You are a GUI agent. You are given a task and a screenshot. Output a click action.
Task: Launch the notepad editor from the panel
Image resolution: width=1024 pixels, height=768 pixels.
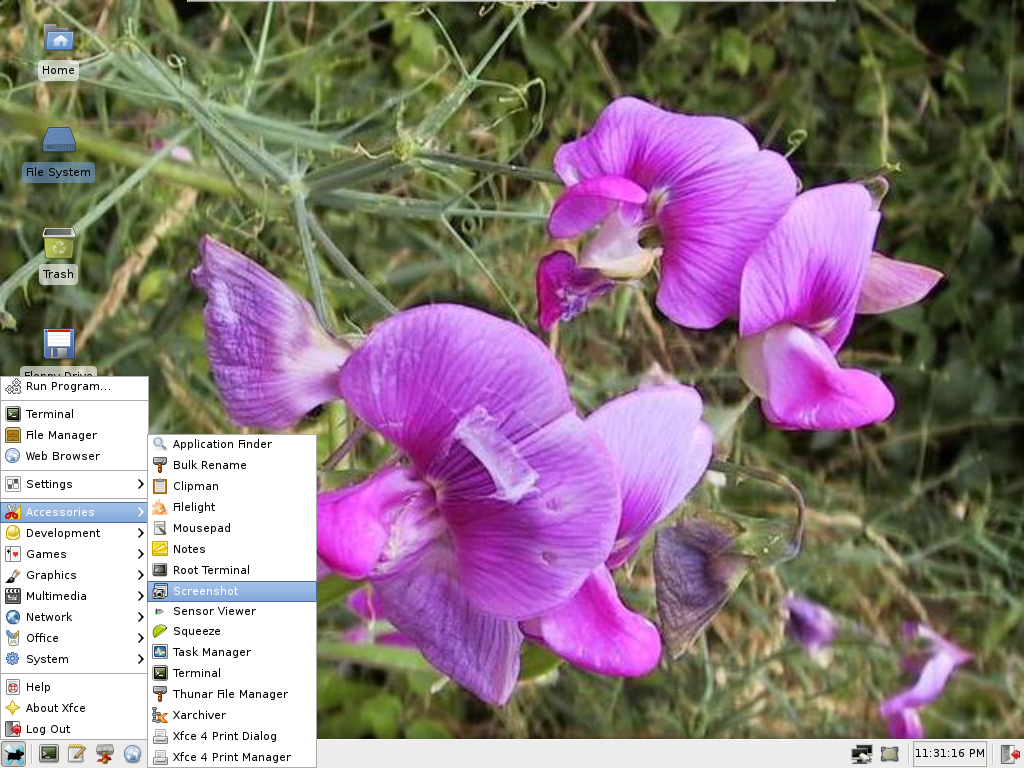(76, 754)
